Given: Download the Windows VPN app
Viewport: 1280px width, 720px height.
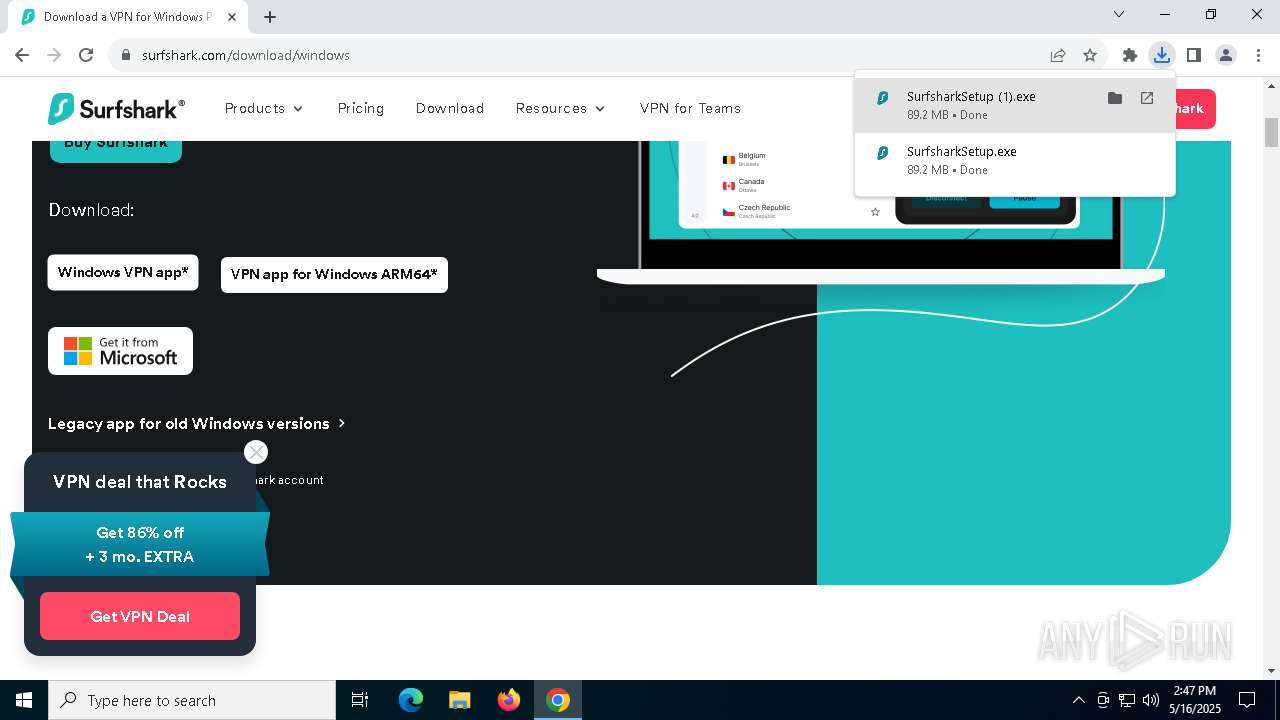Looking at the screenshot, I should [123, 272].
